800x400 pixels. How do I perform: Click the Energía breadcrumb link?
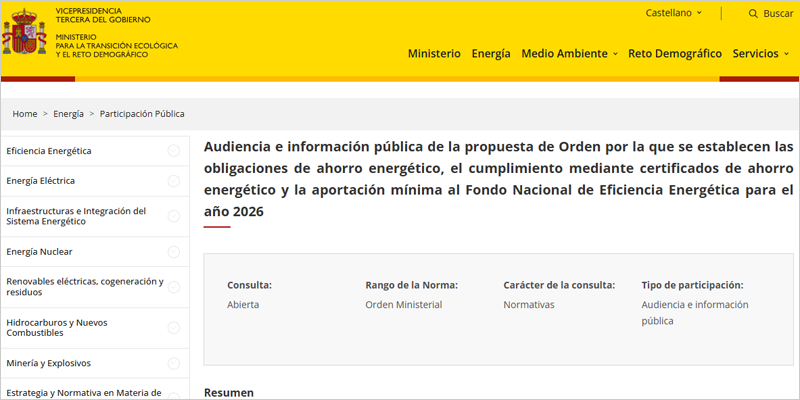[69, 114]
